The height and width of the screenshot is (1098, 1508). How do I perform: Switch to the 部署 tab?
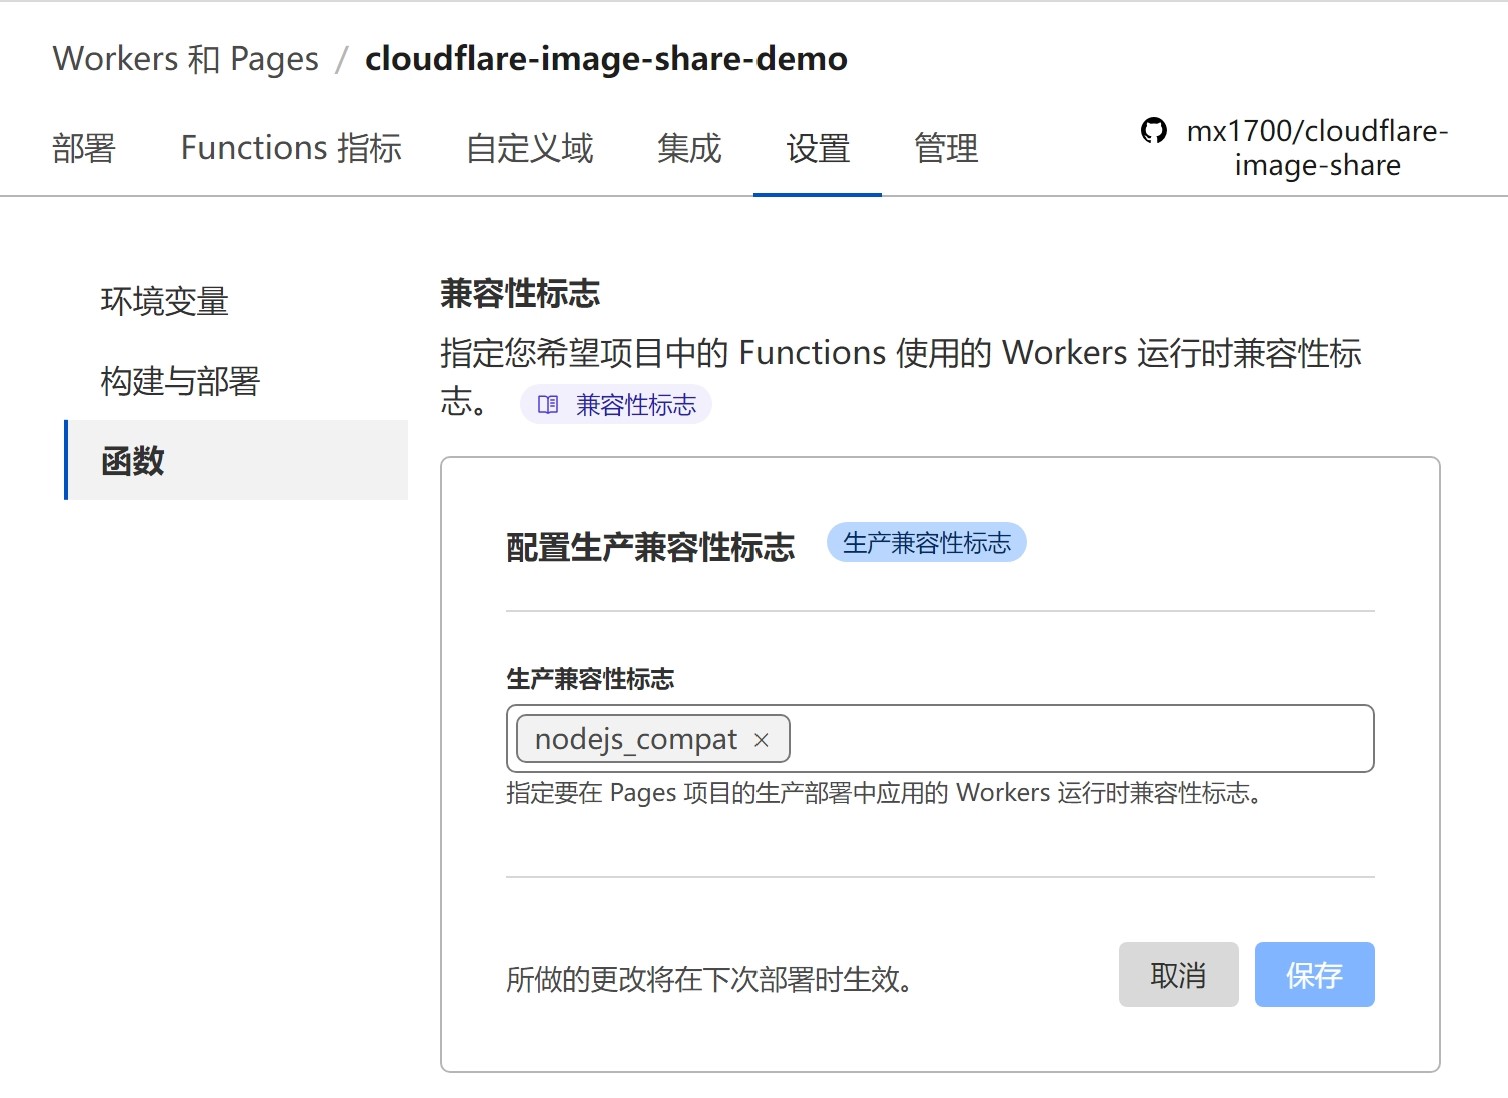pos(85,148)
